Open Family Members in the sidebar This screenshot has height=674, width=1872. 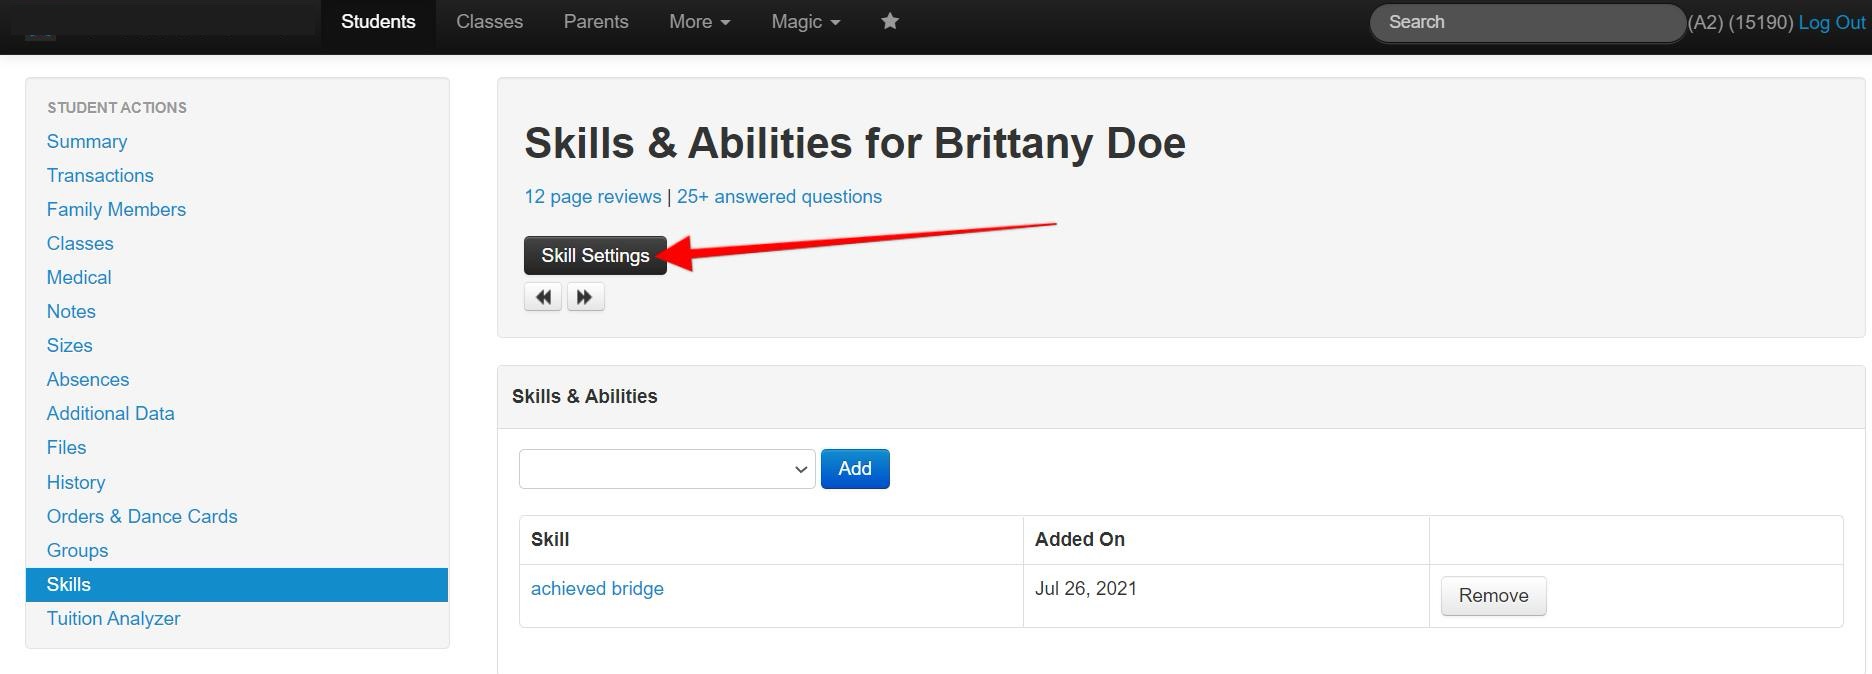(x=116, y=210)
